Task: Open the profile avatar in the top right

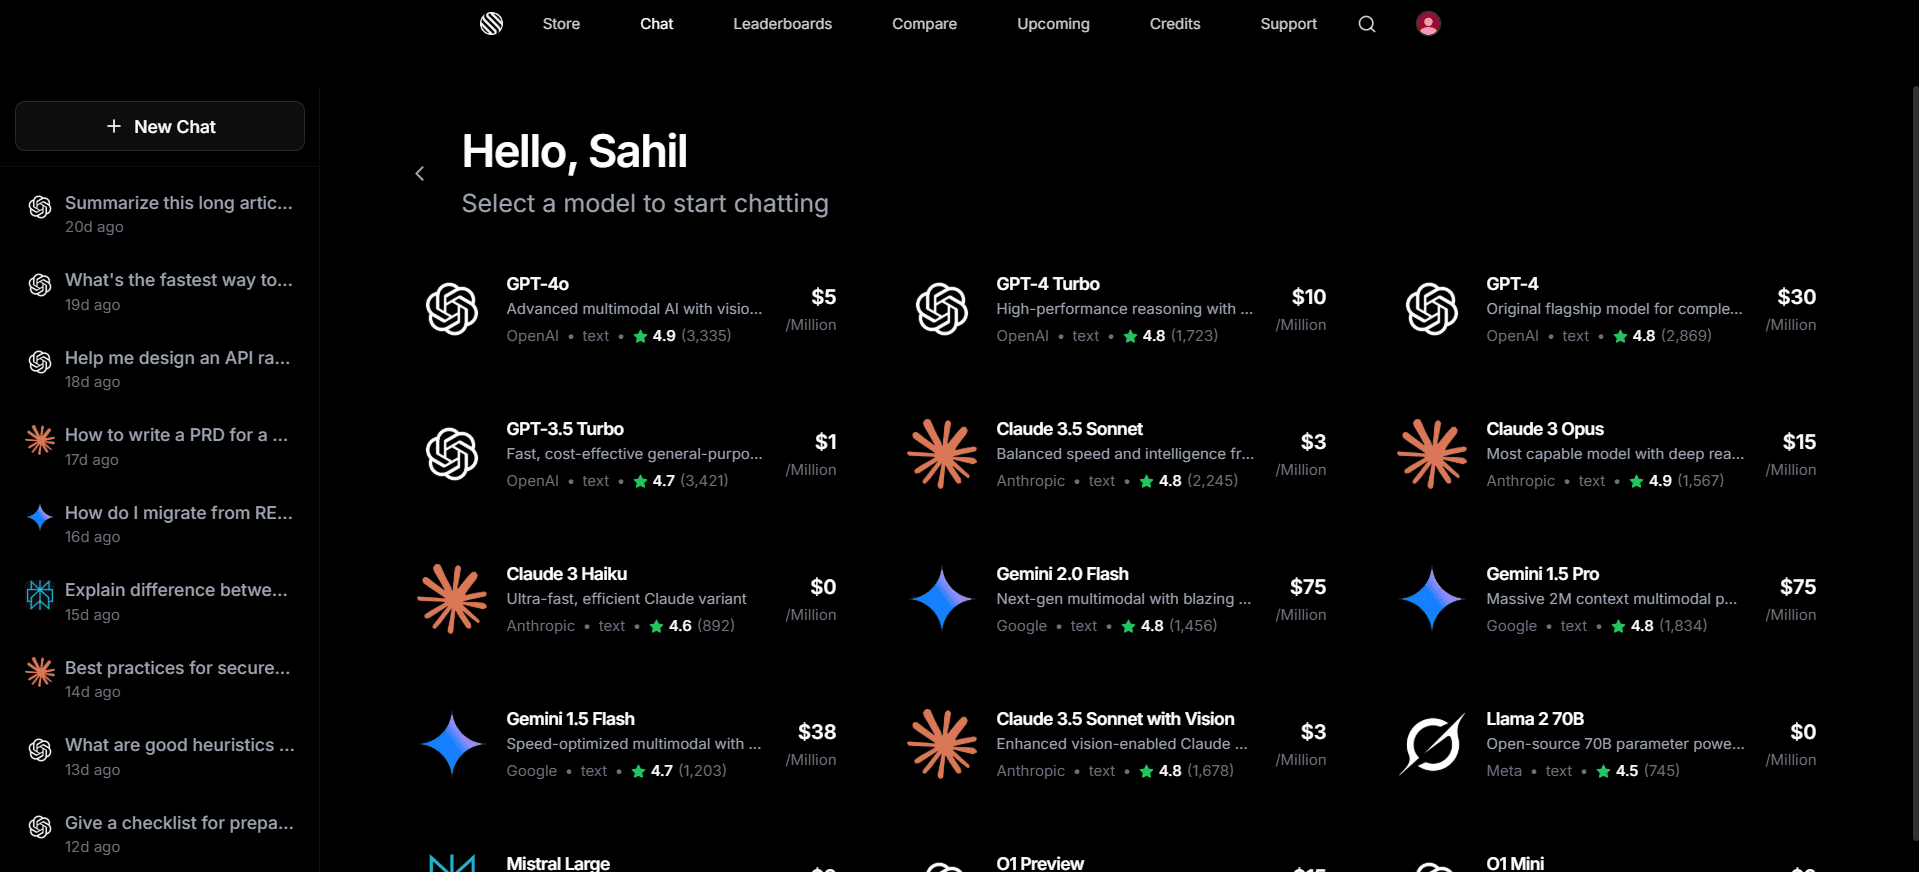Action: 1427,23
